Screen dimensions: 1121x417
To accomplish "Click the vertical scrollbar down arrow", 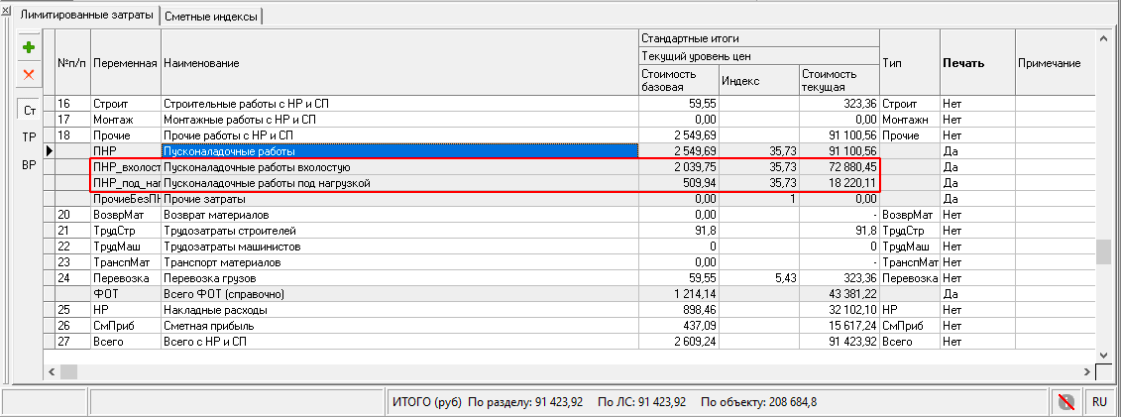I will point(1105,355).
